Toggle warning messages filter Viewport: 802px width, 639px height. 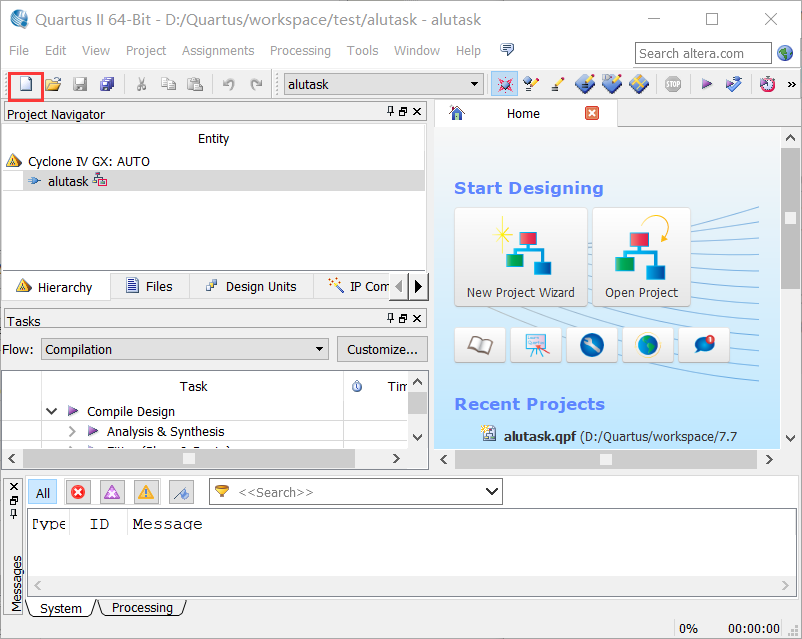pos(146,492)
